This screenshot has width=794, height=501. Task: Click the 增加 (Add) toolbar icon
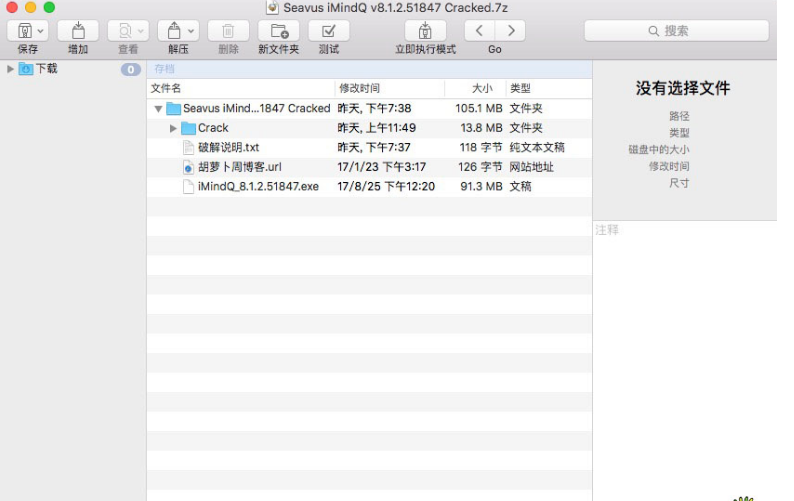point(78,31)
